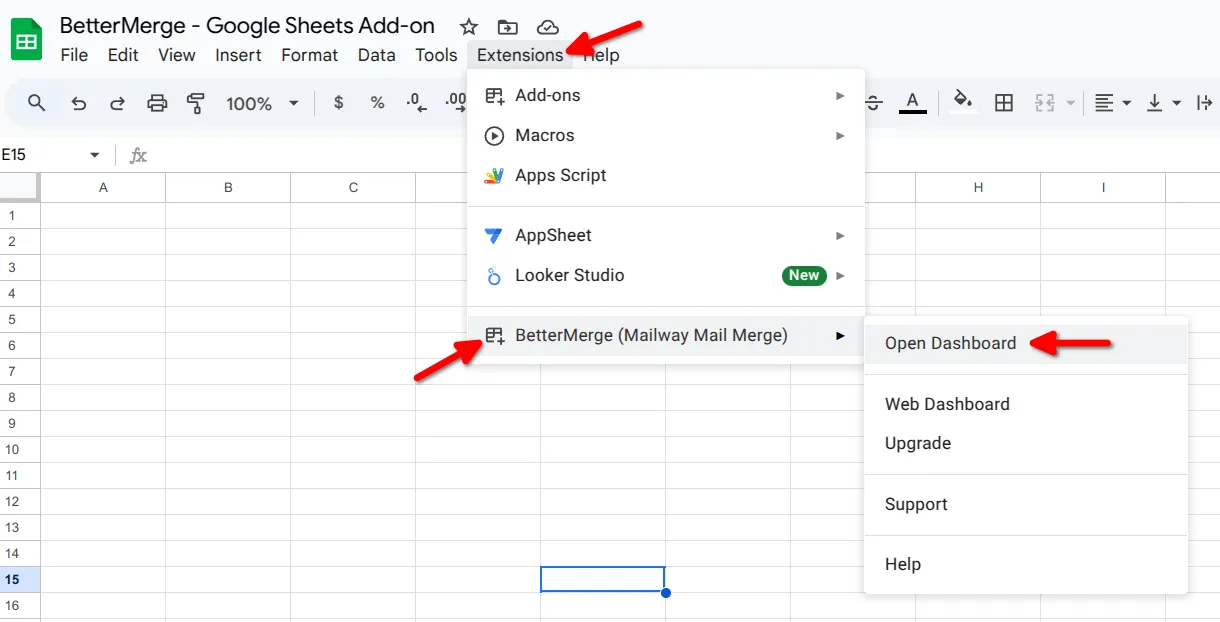Toggle strikethrough formatting

[x=872, y=102]
